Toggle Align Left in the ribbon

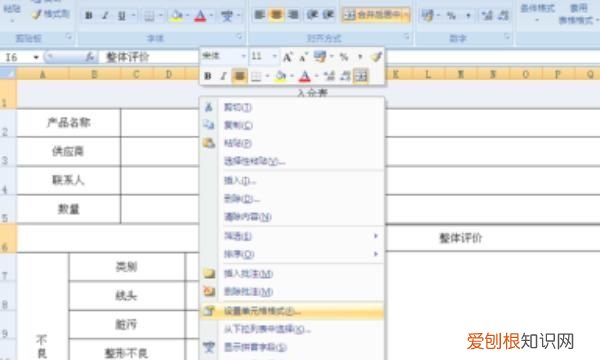[x=259, y=15]
